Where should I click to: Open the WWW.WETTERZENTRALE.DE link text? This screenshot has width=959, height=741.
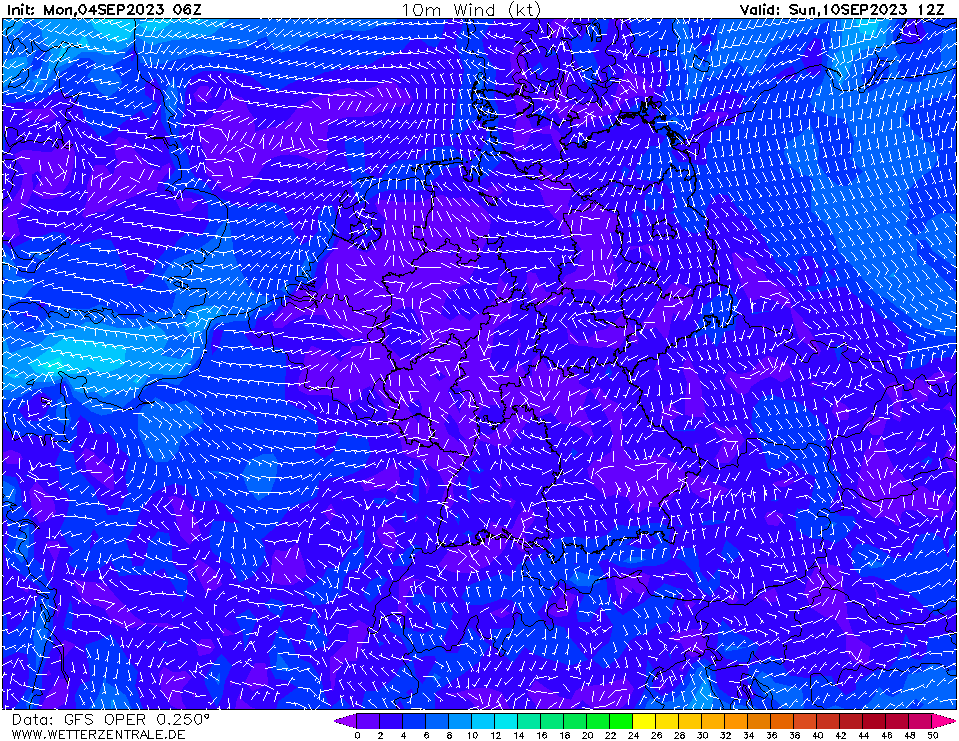pos(98,734)
